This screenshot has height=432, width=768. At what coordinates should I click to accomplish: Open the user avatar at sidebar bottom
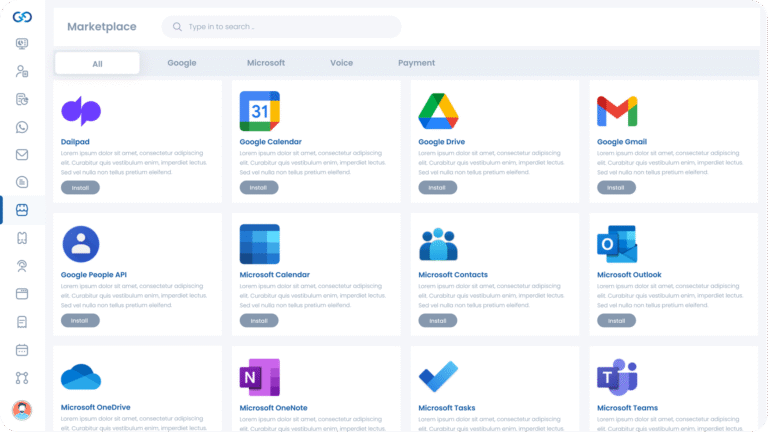point(22,410)
